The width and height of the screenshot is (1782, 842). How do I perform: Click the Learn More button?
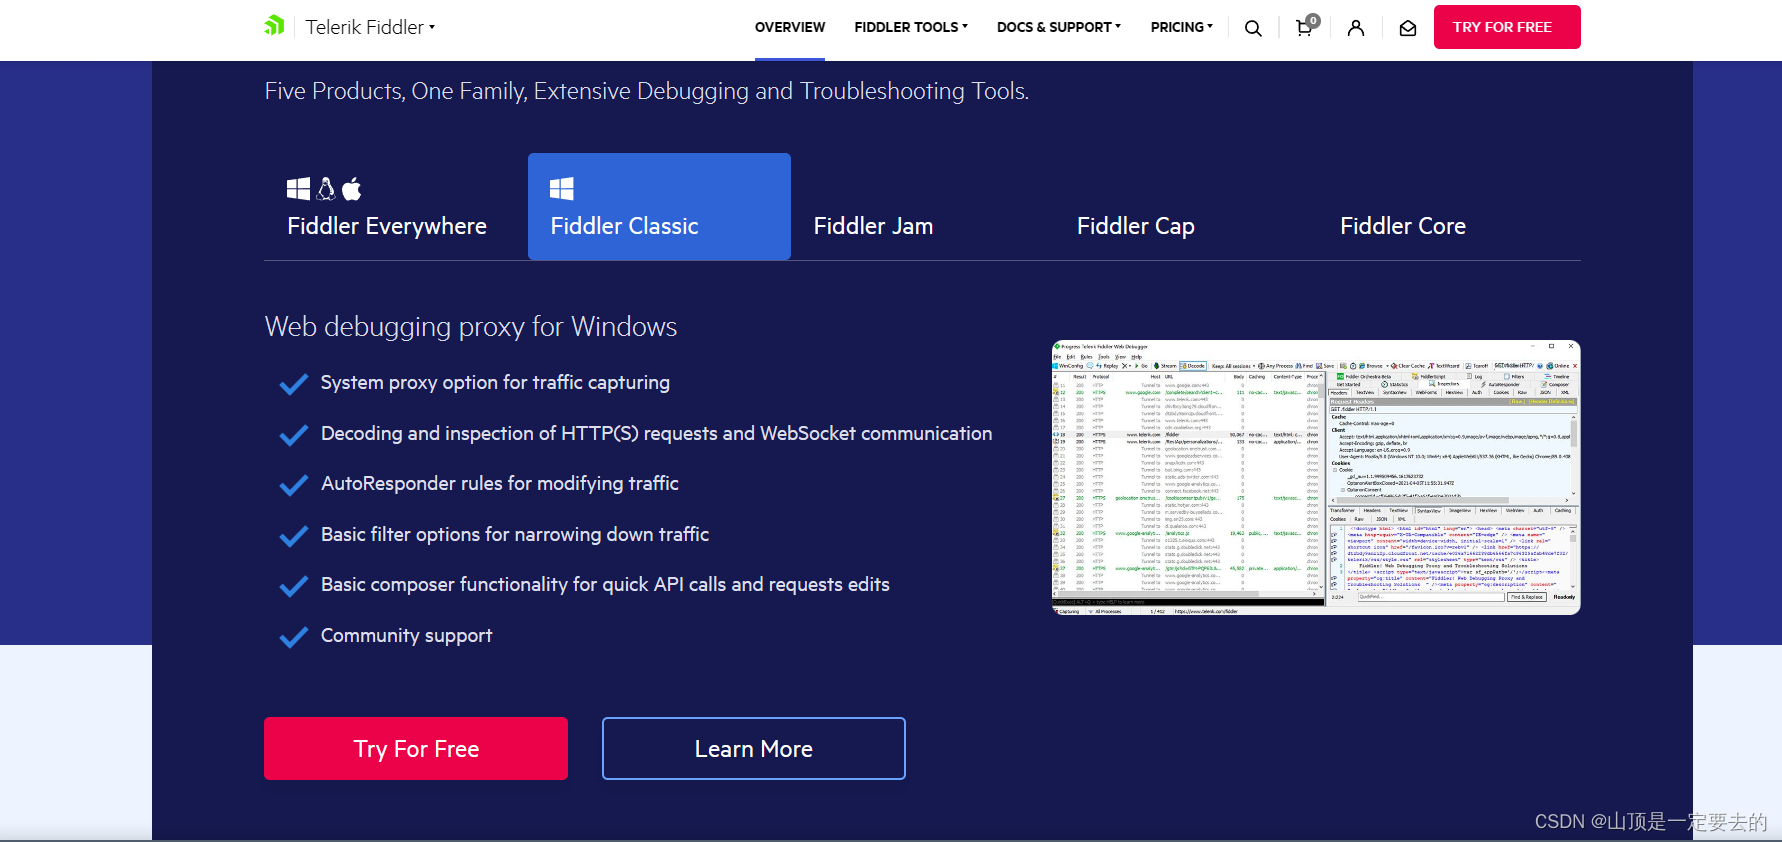tap(754, 748)
